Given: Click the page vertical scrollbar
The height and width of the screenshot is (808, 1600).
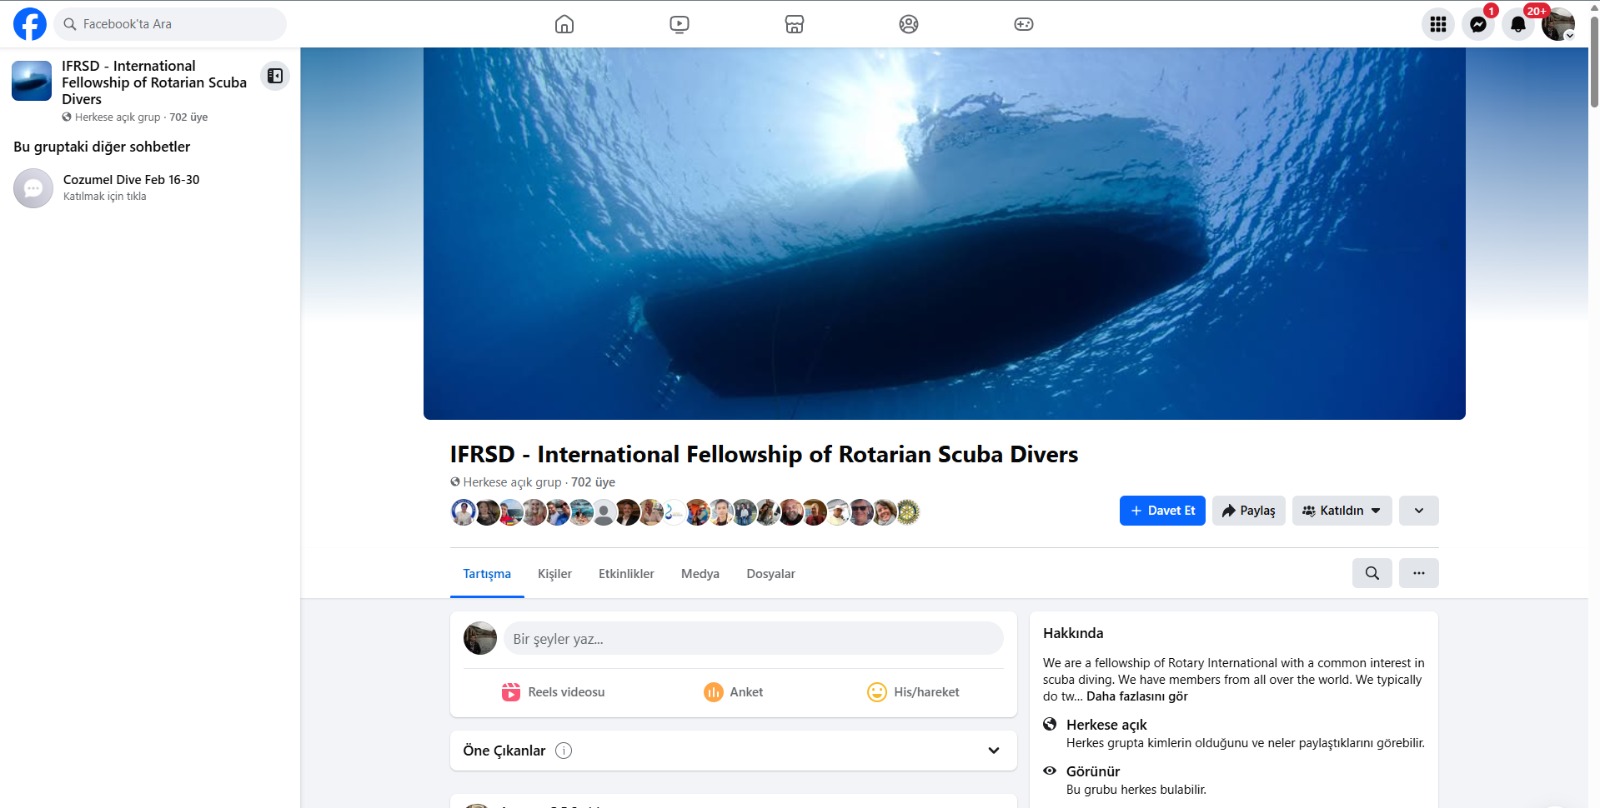Looking at the screenshot, I should point(1594,60).
